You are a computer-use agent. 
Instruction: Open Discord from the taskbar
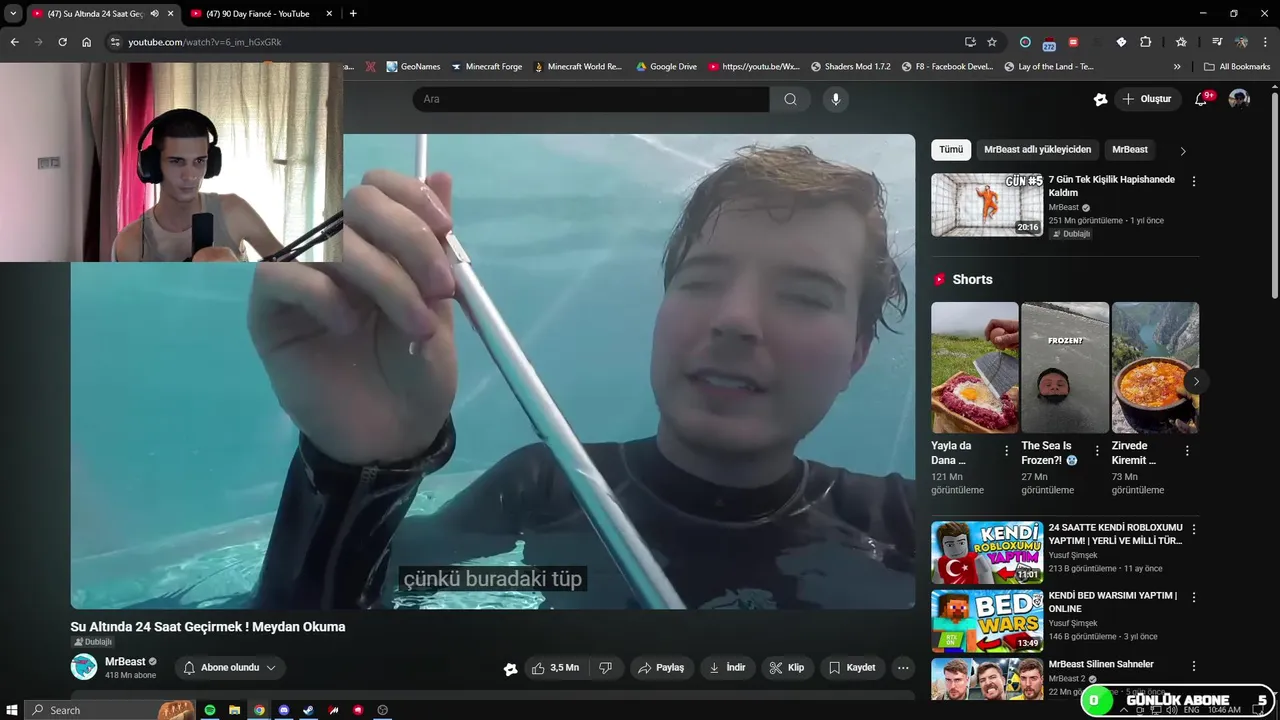tap(284, 710)
